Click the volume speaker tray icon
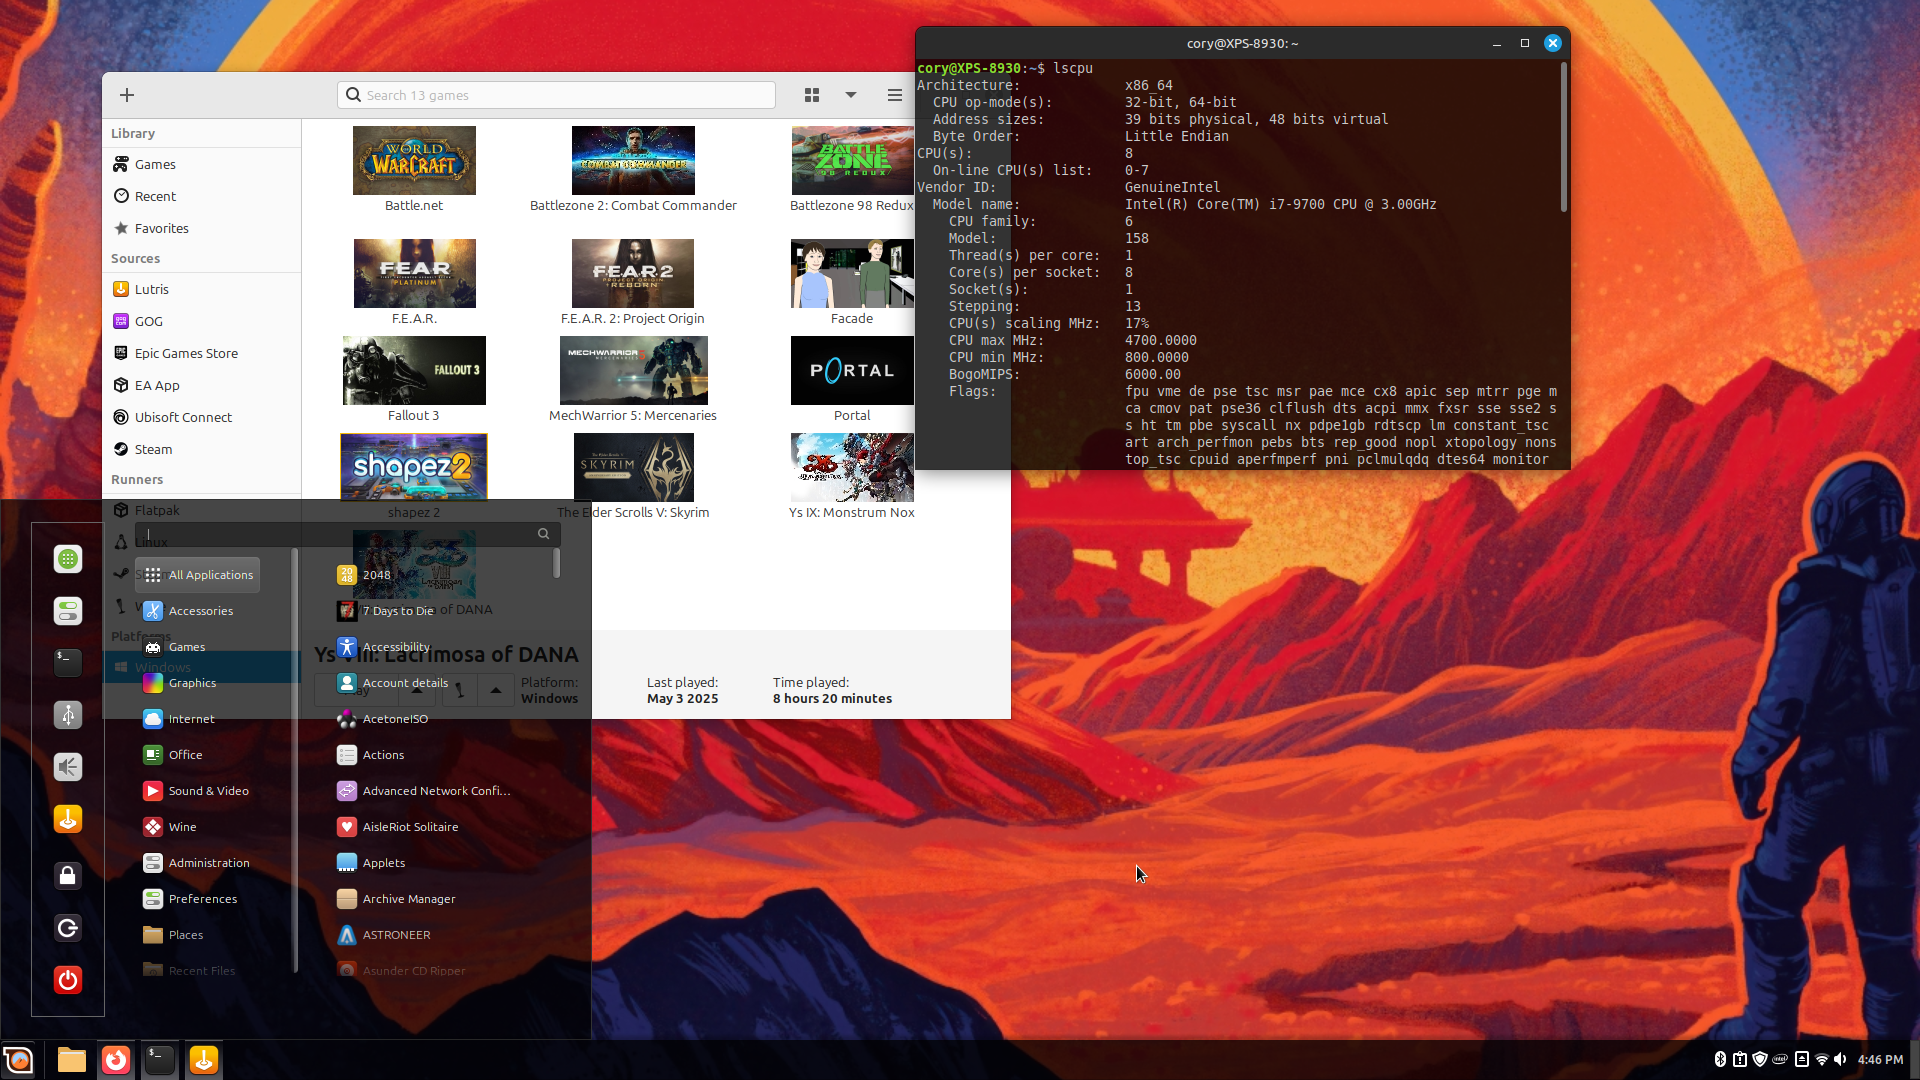Viewport: 1920px width, 1080px height. 1840,1059
